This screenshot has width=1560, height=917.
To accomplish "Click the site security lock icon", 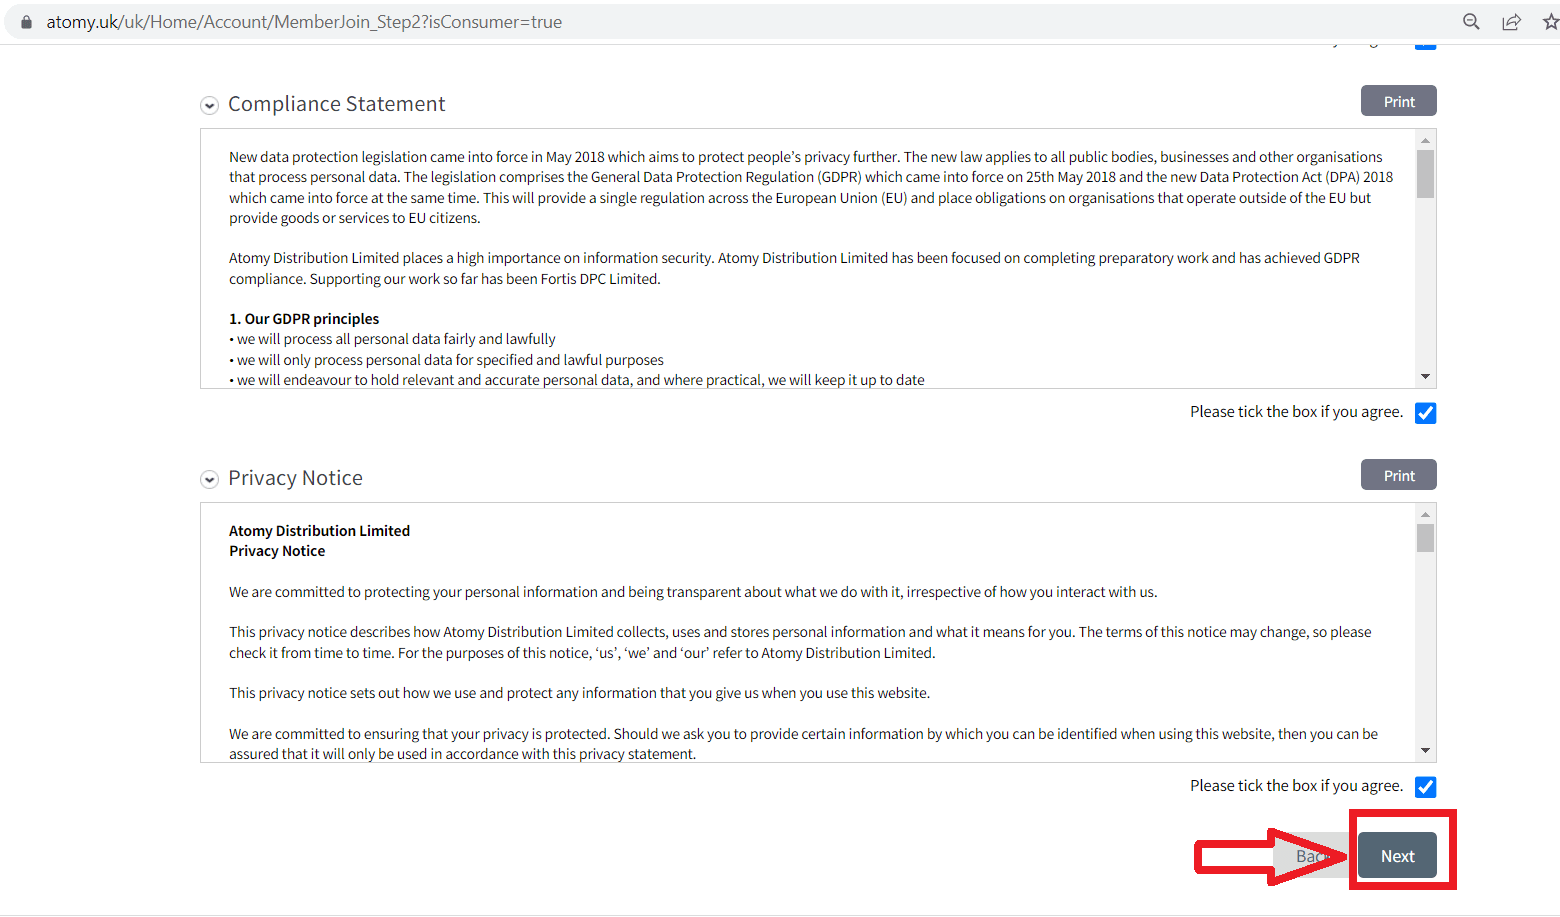I will (x=26, y=22).
